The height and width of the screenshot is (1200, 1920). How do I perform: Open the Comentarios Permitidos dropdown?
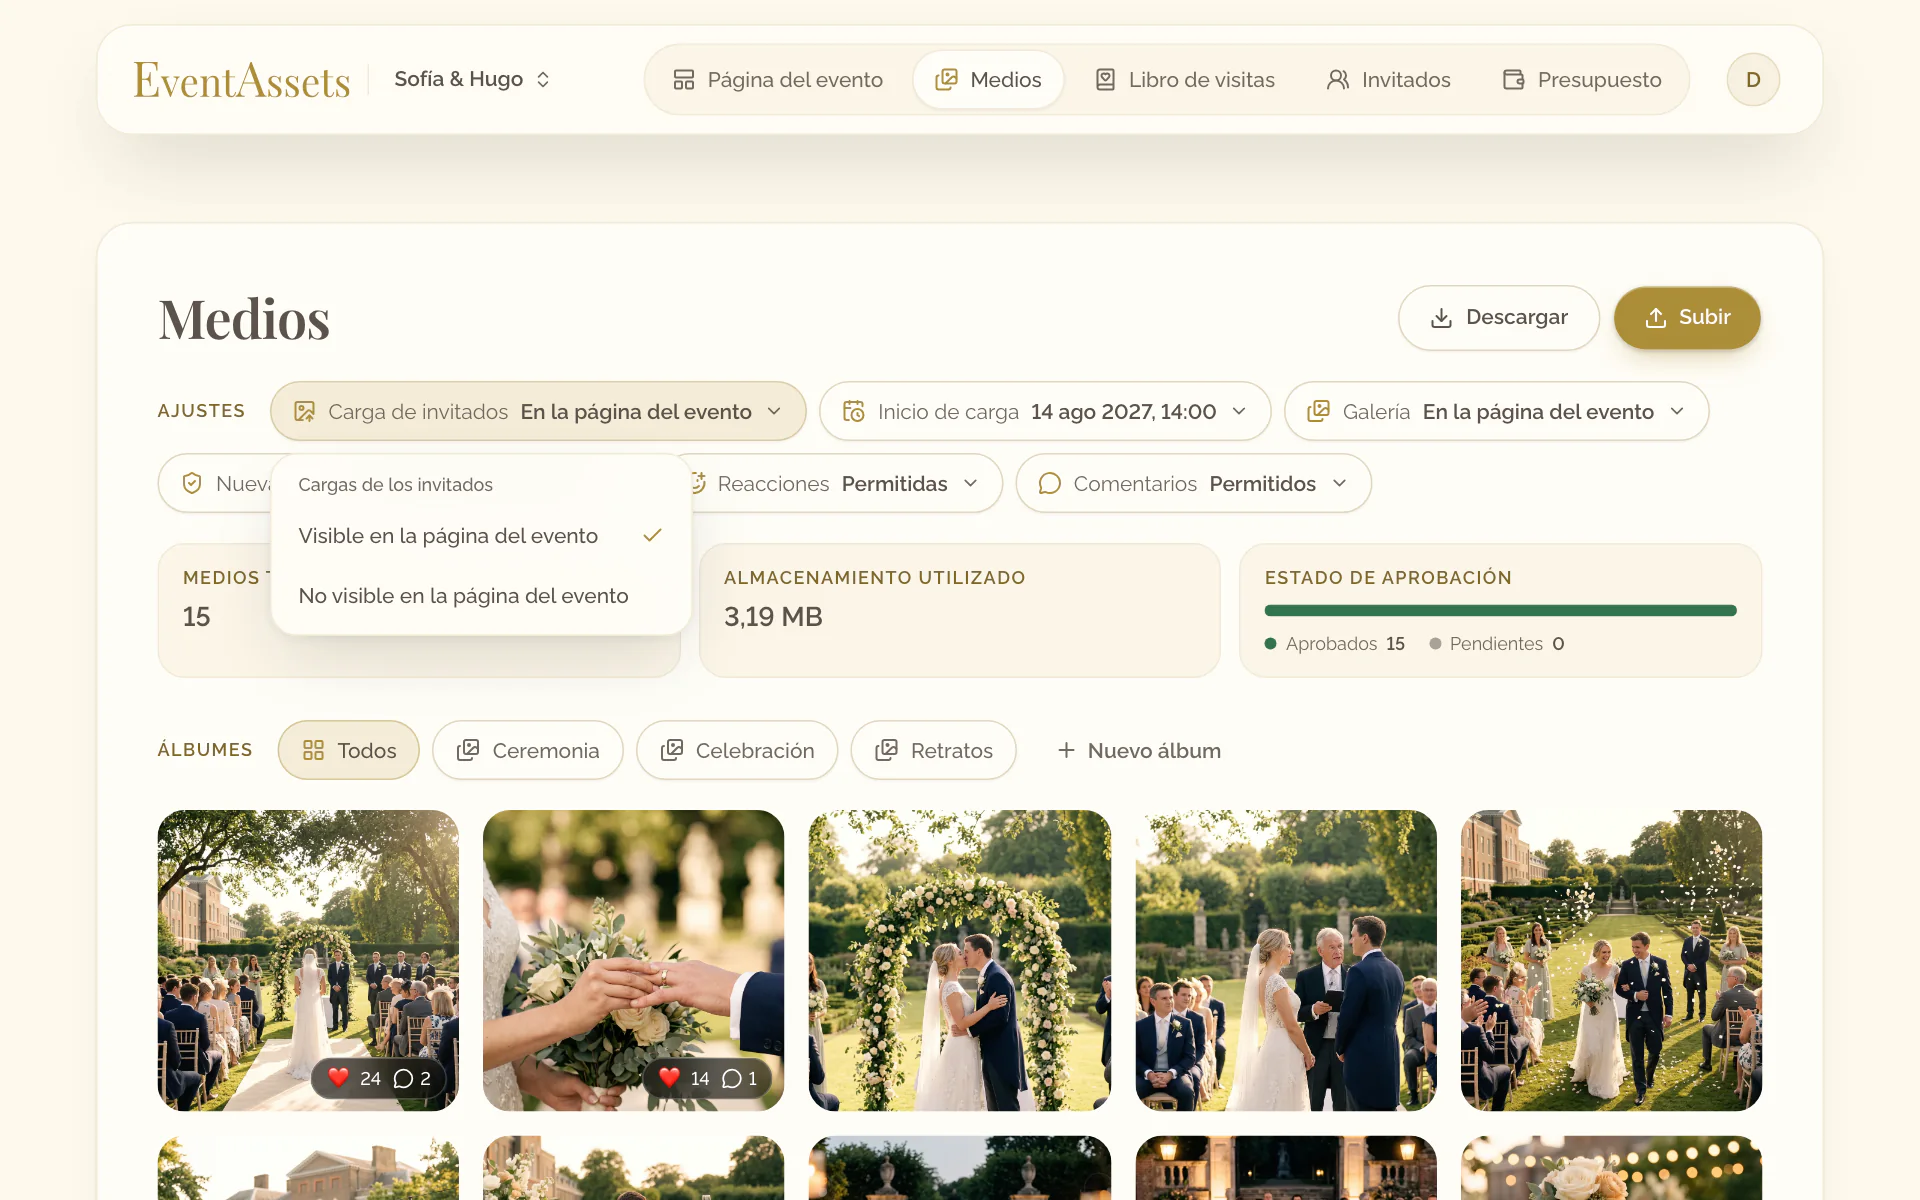[1193, 484]
